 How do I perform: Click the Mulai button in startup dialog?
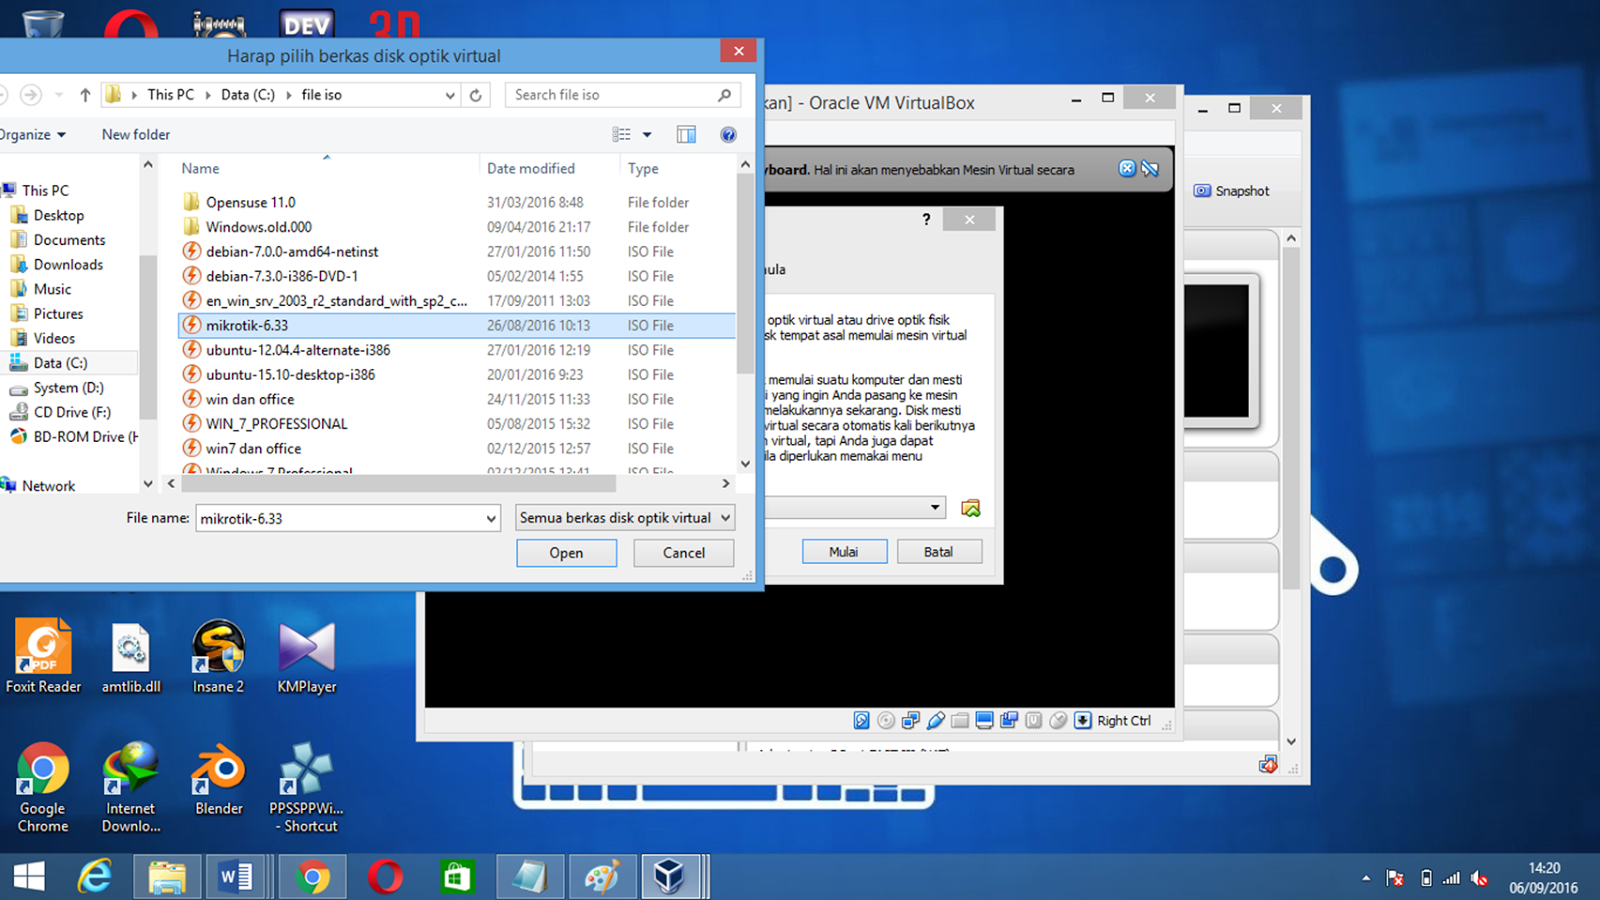pos(844,552)
